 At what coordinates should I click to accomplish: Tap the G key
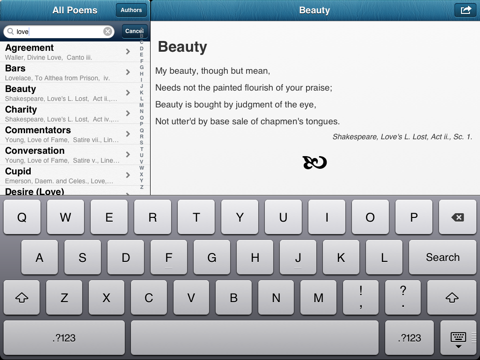(212, 257)
